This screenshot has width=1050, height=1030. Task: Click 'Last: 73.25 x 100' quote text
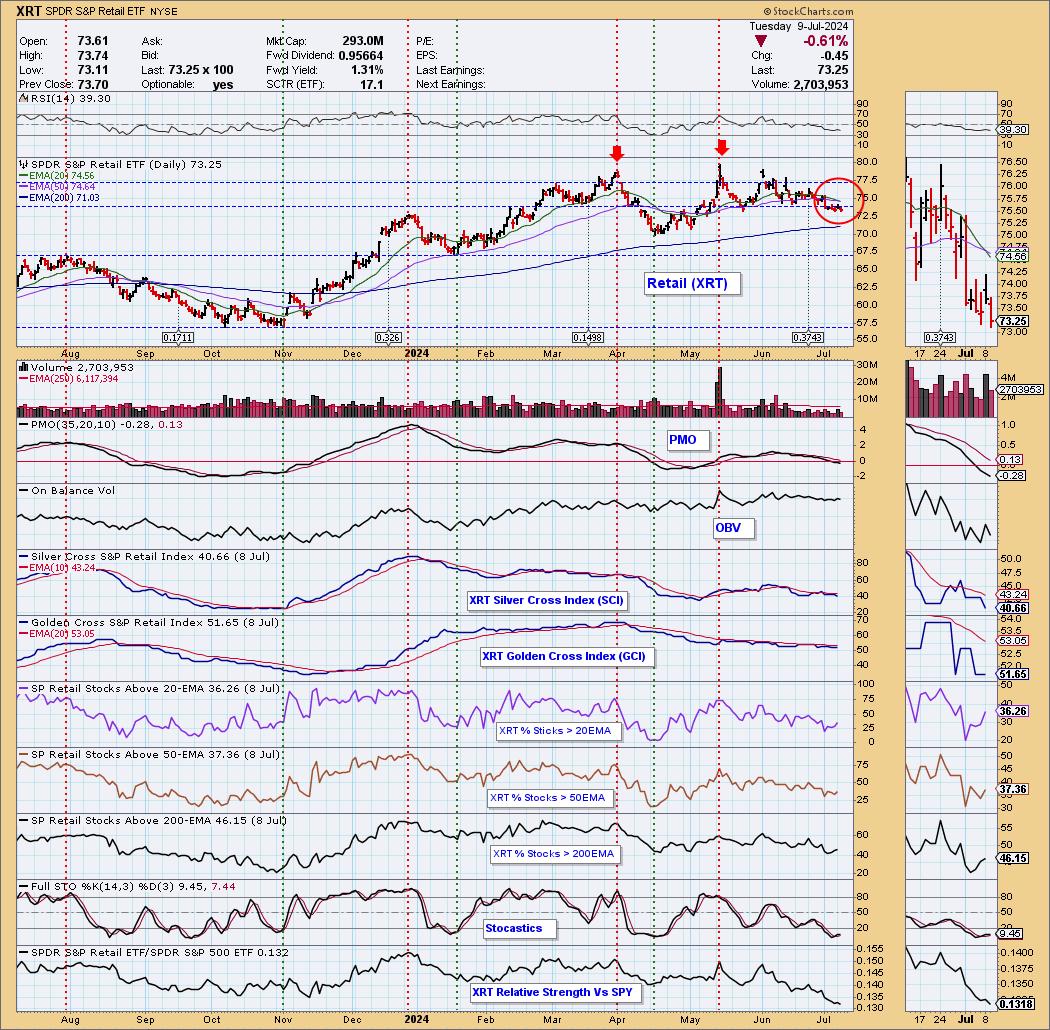click(x=187, y=70)
